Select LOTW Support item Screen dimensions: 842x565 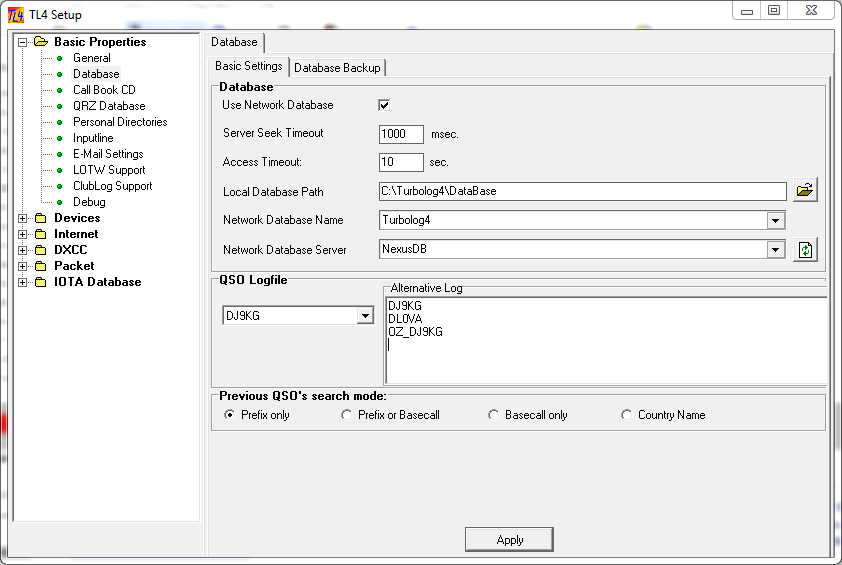[x=109, y=170]
